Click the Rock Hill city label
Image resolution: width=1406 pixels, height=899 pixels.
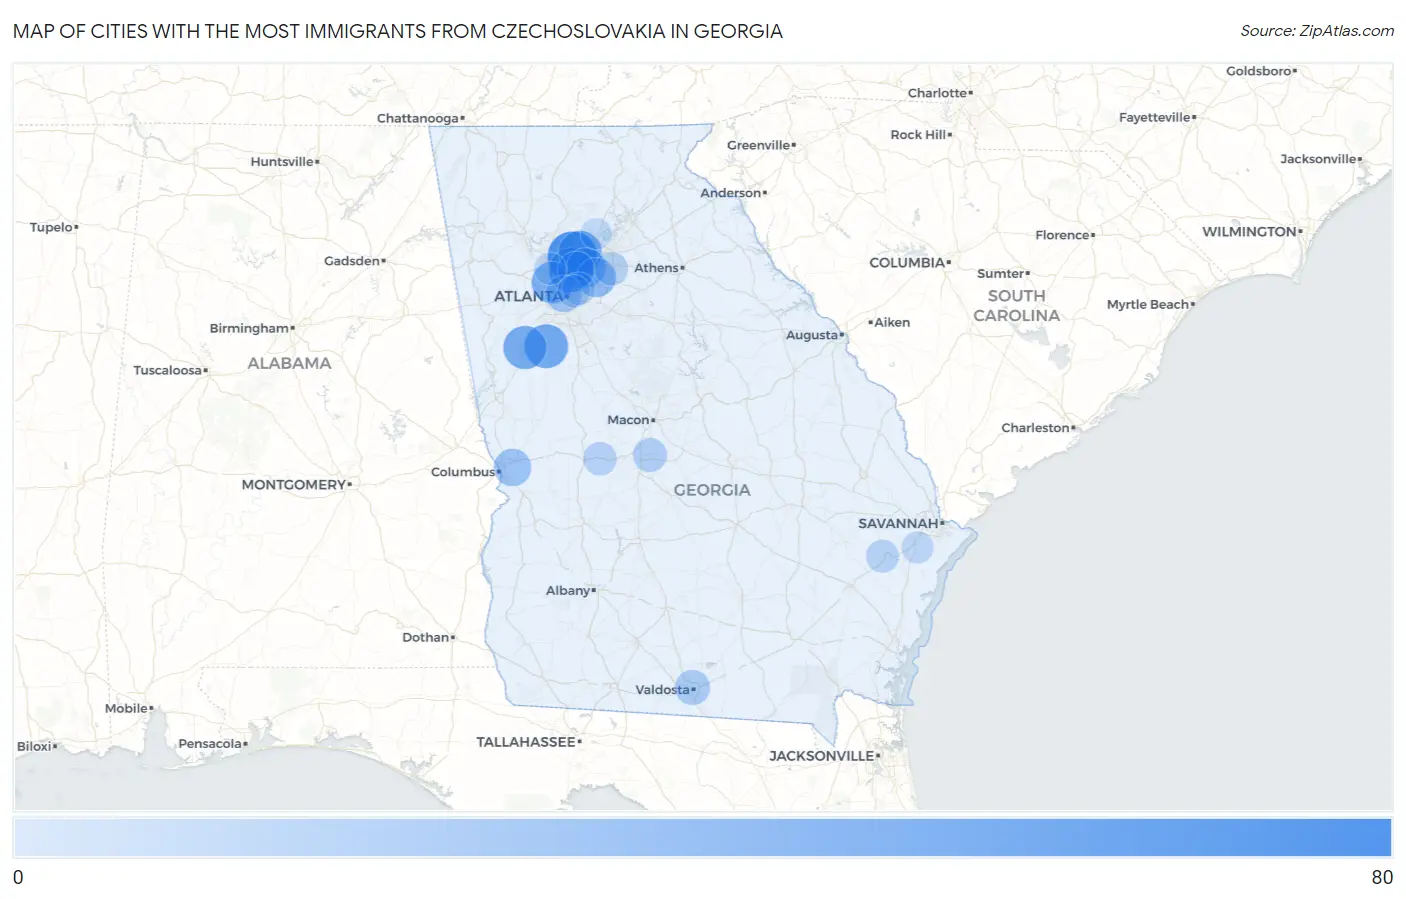[x=919, y=135]
